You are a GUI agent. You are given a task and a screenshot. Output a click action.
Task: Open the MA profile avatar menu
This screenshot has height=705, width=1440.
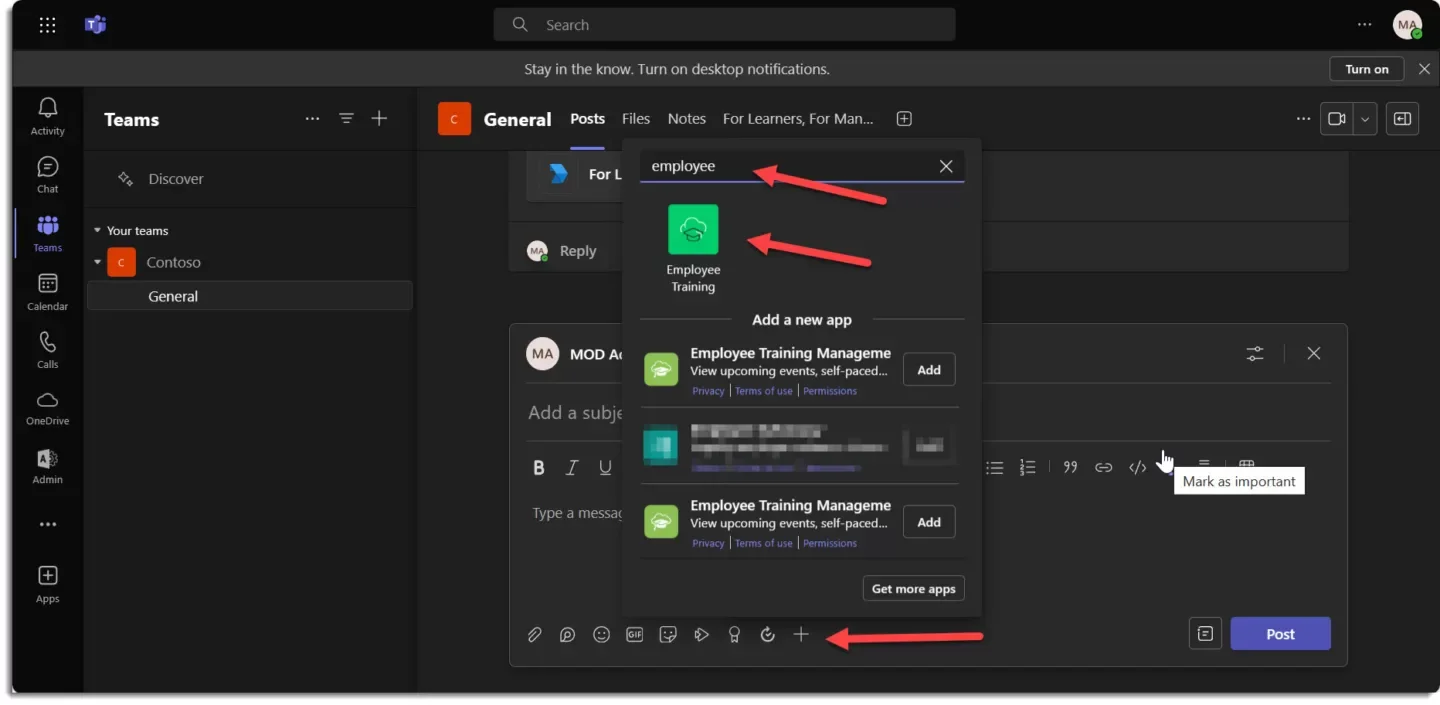(1408, 25)
